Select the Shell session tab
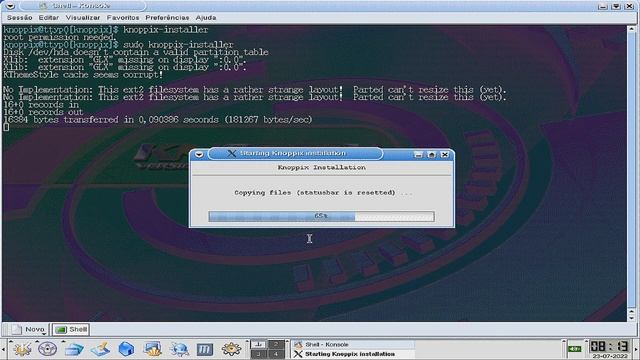640x360 pixels. click(71, 329)
